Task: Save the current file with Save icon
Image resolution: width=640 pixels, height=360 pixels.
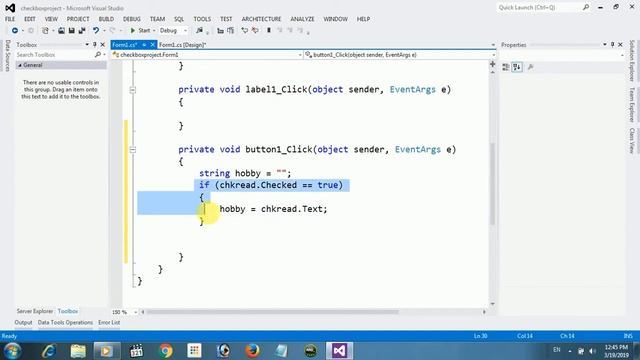Action: 71,31
